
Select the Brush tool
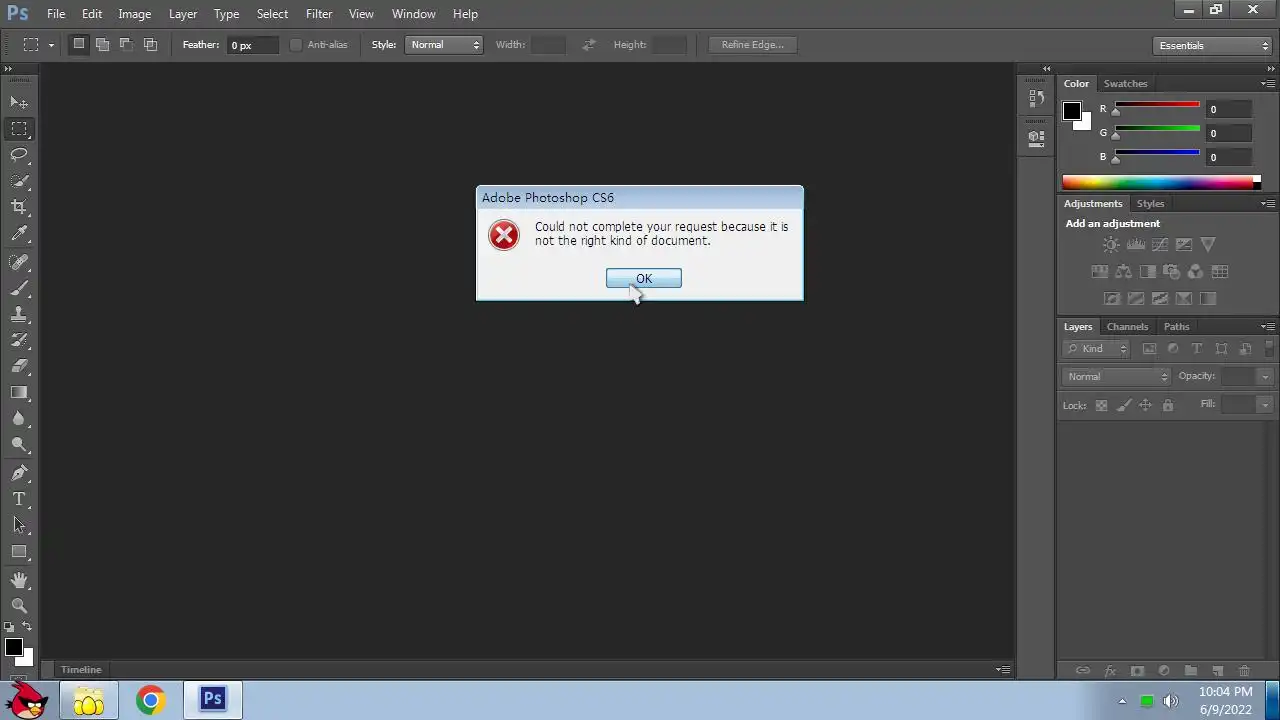[x=19, y=288]
